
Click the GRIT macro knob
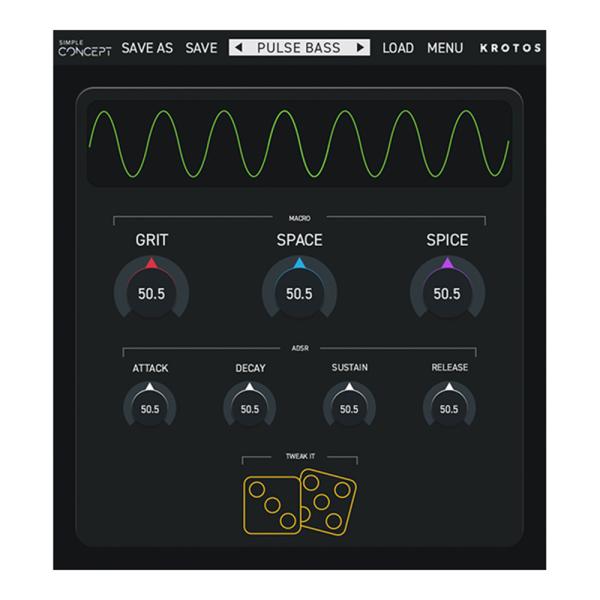[x=150, y=292]
